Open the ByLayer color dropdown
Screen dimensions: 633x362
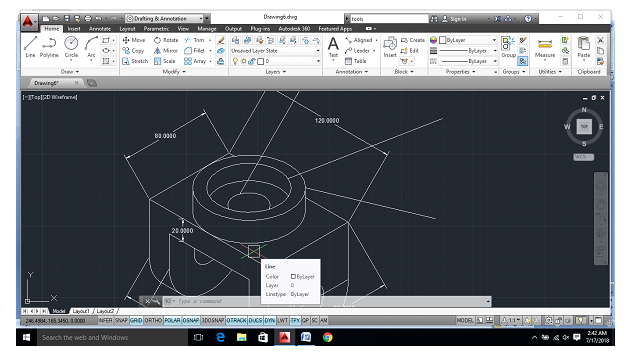(x=468, y=40)
